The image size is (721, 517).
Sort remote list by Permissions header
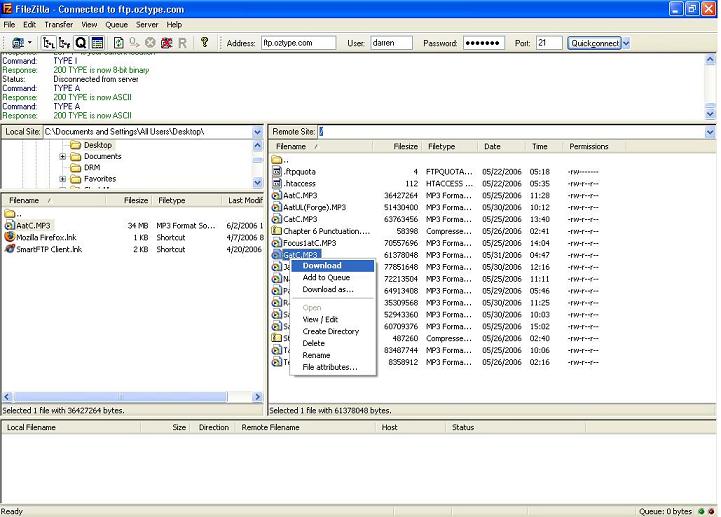click(x=593, y=147)
